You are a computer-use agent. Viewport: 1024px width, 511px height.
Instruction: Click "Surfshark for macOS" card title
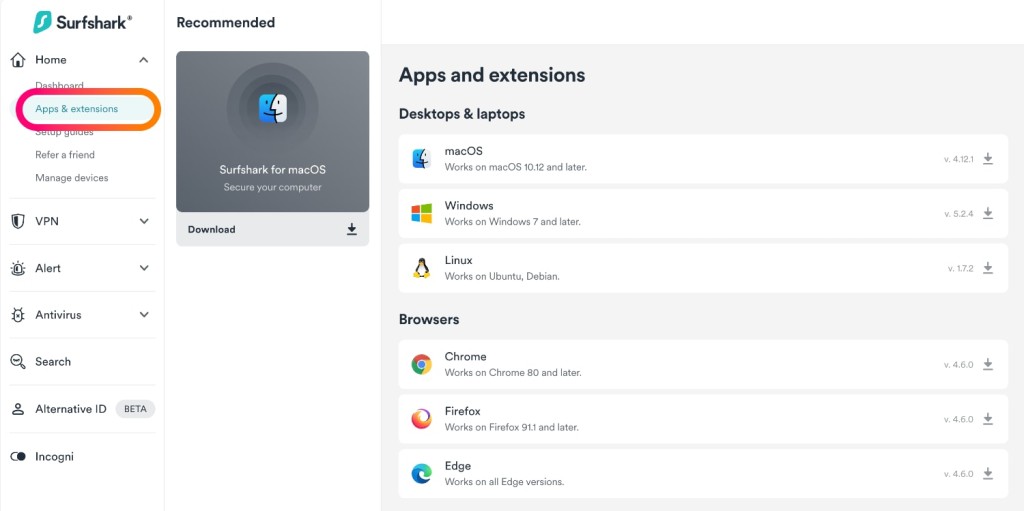(272, 170)
